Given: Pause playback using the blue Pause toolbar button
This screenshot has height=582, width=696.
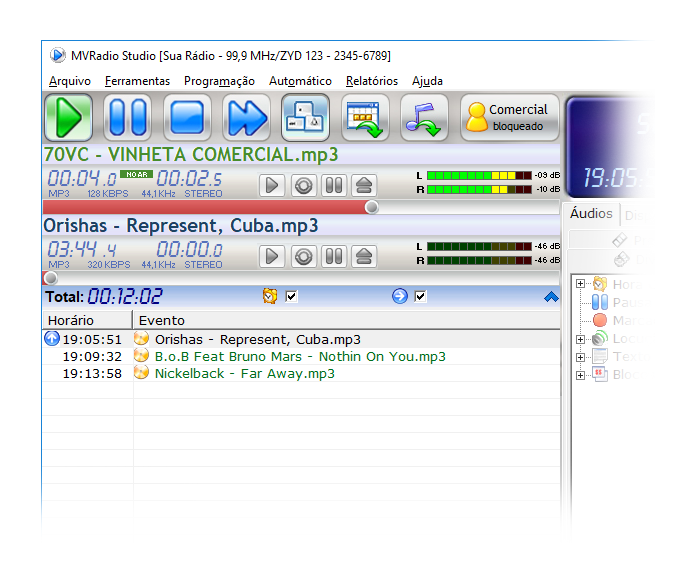Looking at the screenshot, I should [128, 118].
